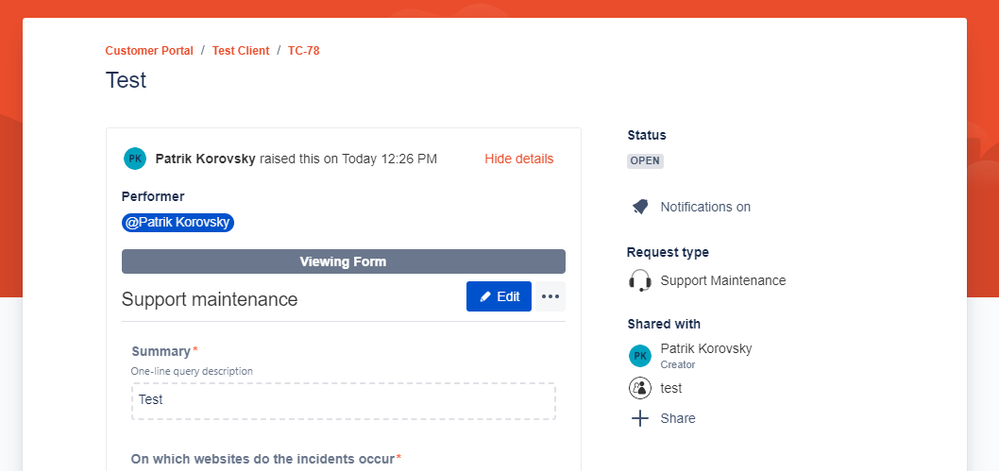Open the Customer Portal breadcrumb link
The image size is (999, 471).
click(x=149, y=51)
